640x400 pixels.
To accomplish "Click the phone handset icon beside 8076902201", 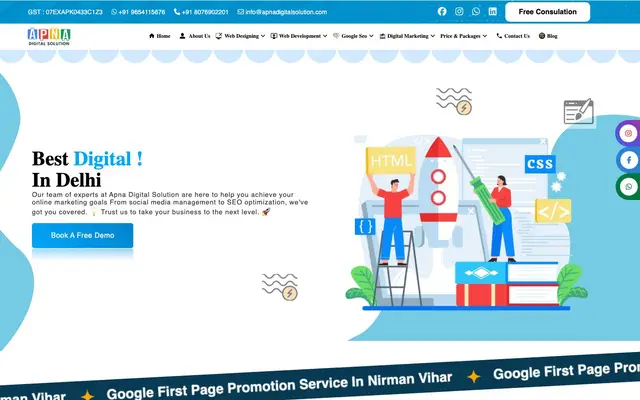I will click(x=177, y=12).
